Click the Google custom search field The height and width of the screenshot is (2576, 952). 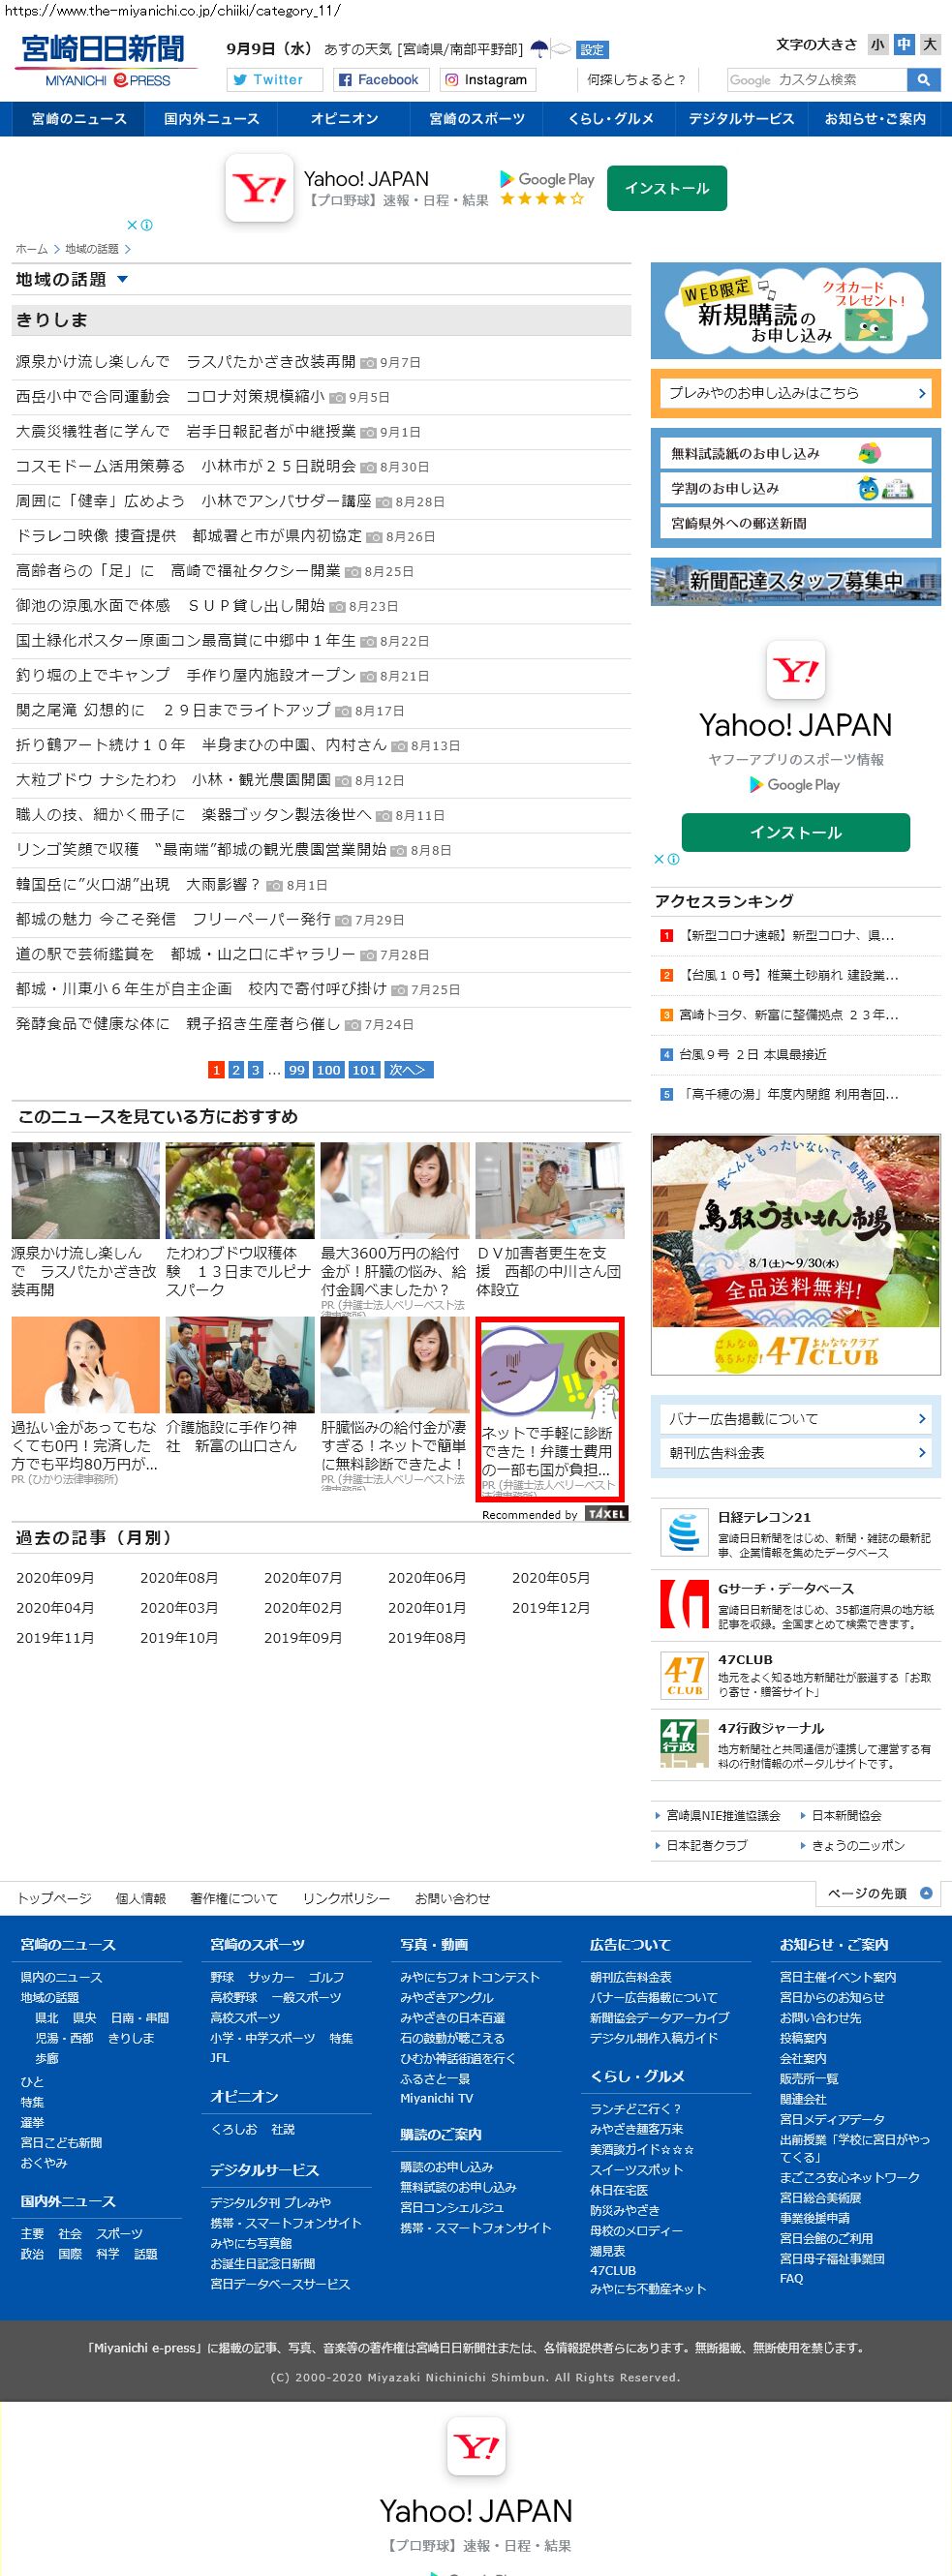click(x=817, y=80)
